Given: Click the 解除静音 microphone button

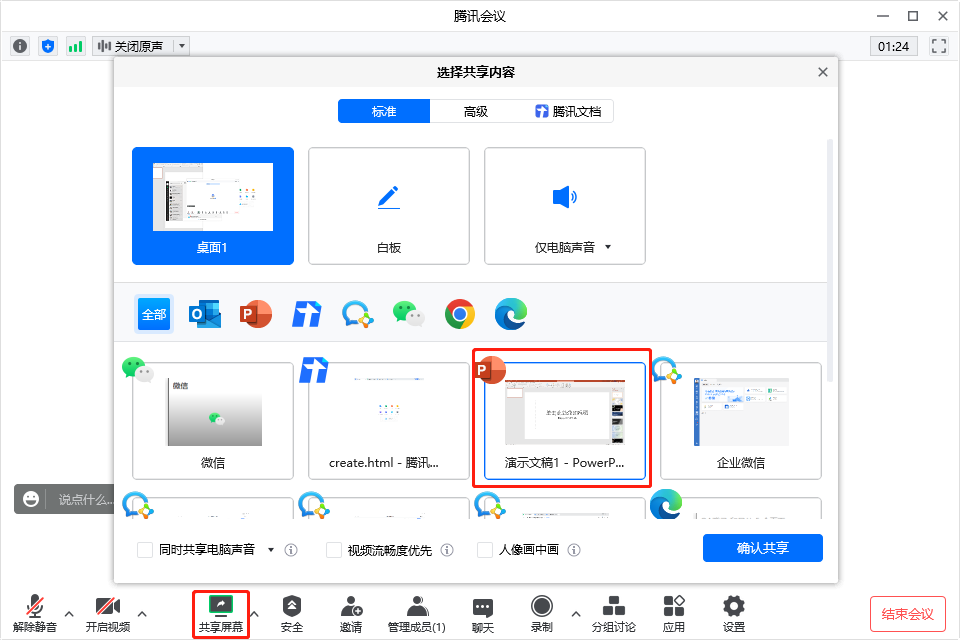Looking at the screenshot, I should [x=35, y=614].
